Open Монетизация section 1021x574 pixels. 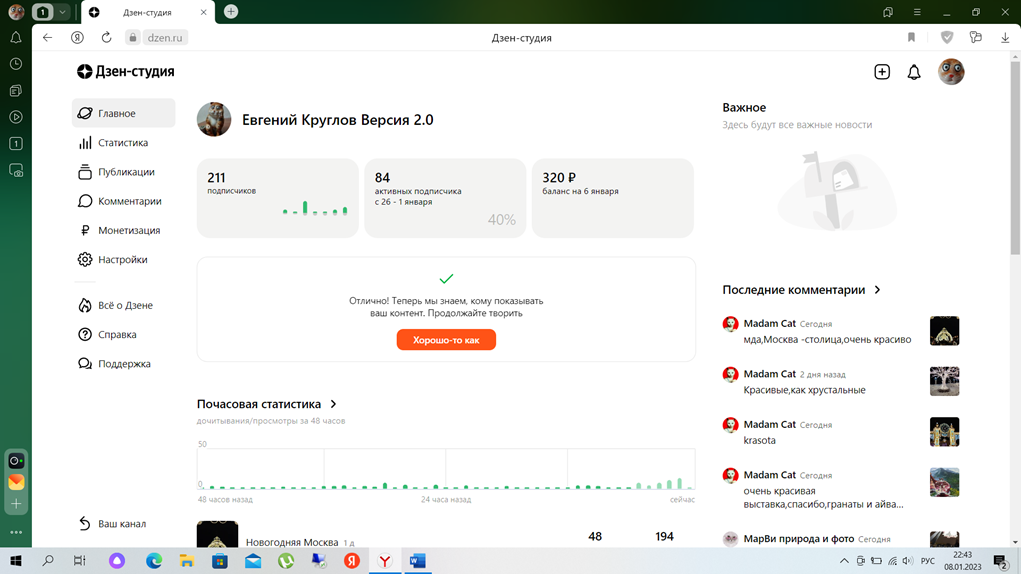pyautogui.click(x=119, y=230)
